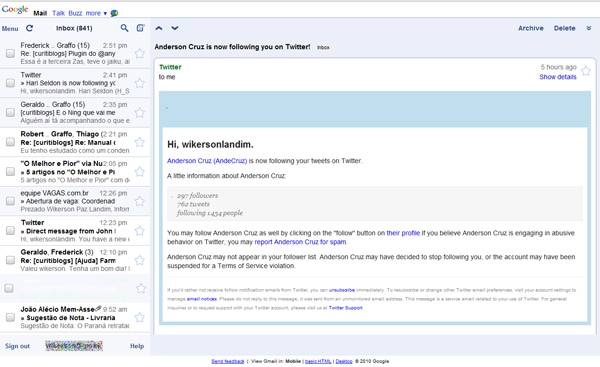Select checkbox for equipe VAGAS.com.br email
The image size is (600, 367).
pyautogui.click(x=10, y=201)
